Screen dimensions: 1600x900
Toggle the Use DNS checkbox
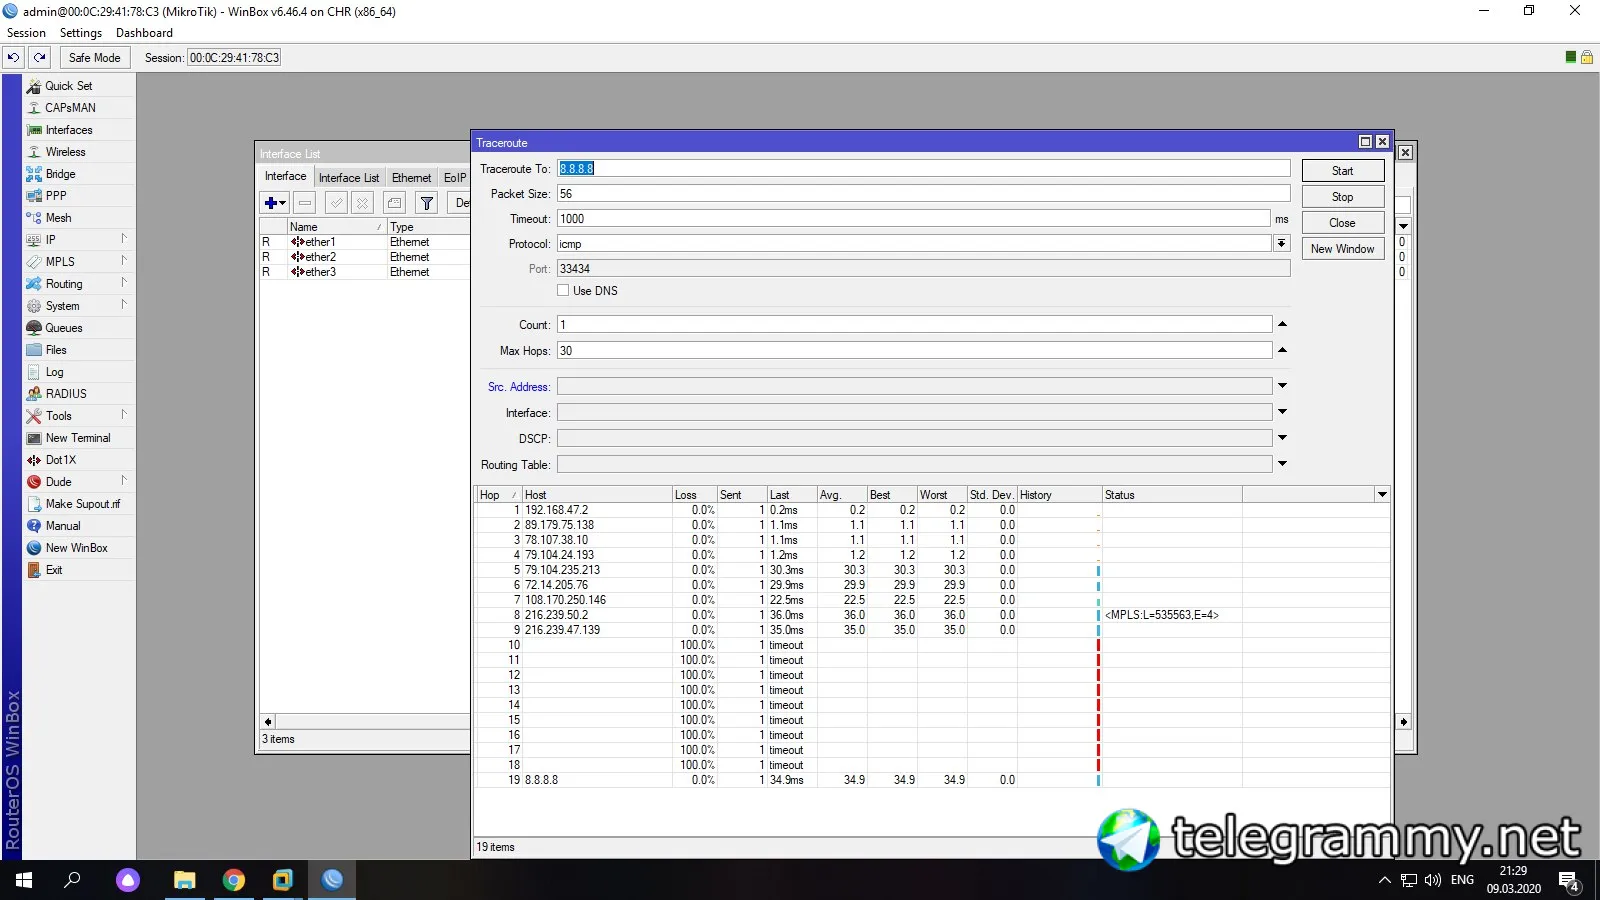[x=563, y=290]
